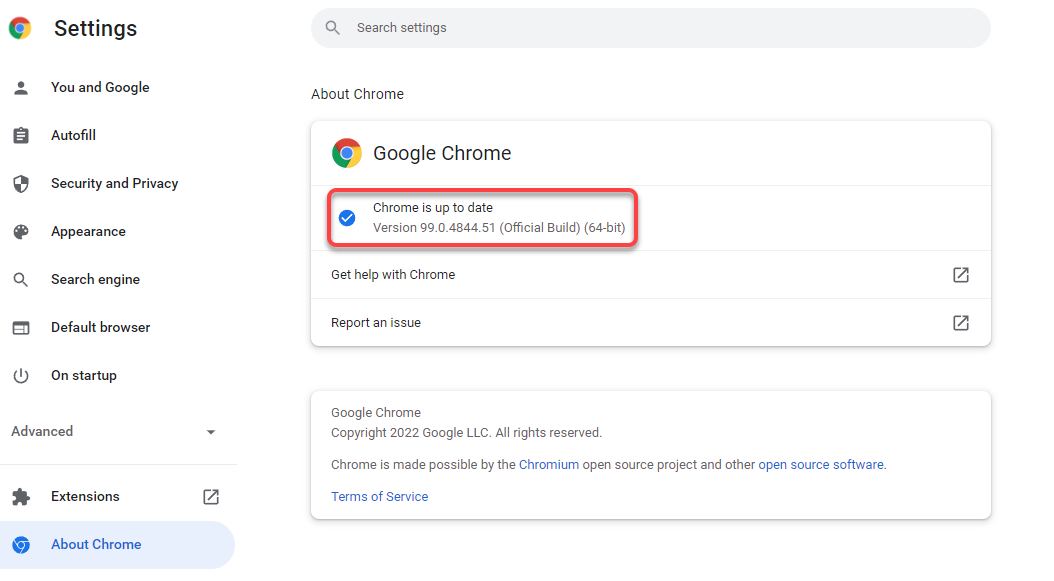This screenshot has height=581, width=1054.
Task: Click the Default browser window icon
Action: pos(21,328)
